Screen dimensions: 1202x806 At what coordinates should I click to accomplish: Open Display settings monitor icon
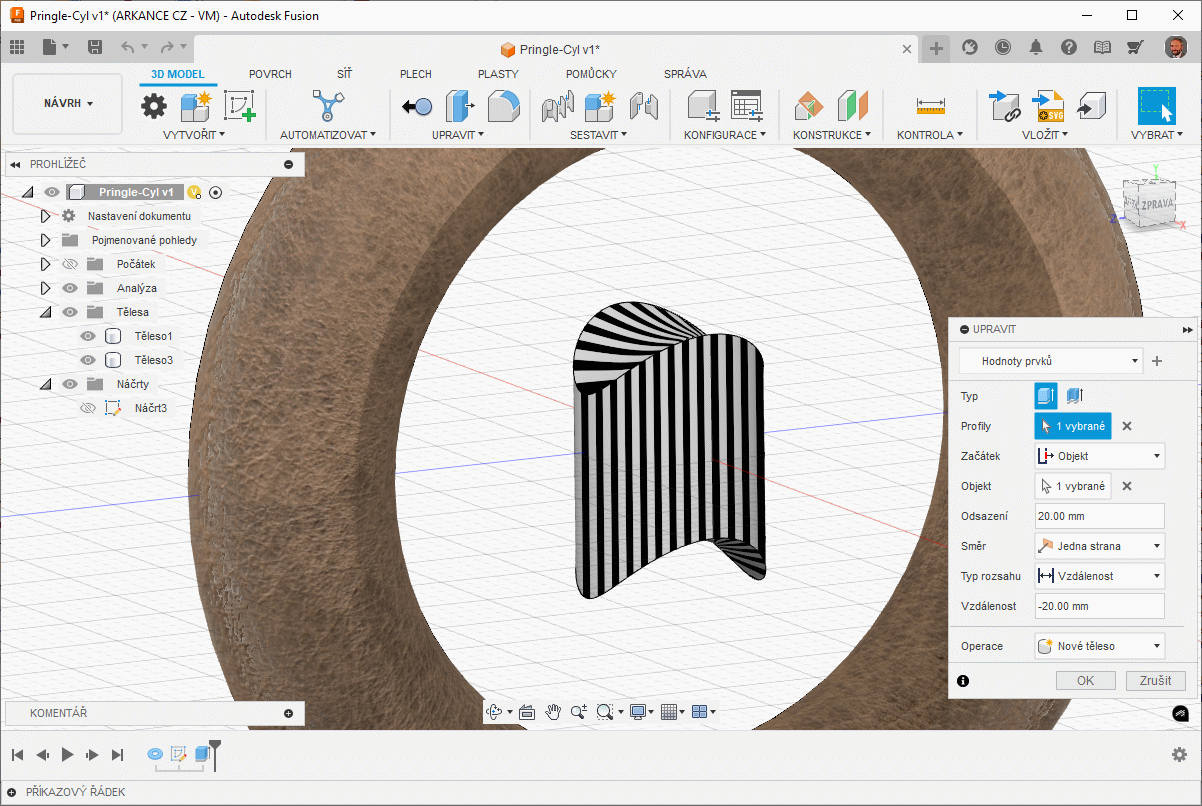coord(637,712)
